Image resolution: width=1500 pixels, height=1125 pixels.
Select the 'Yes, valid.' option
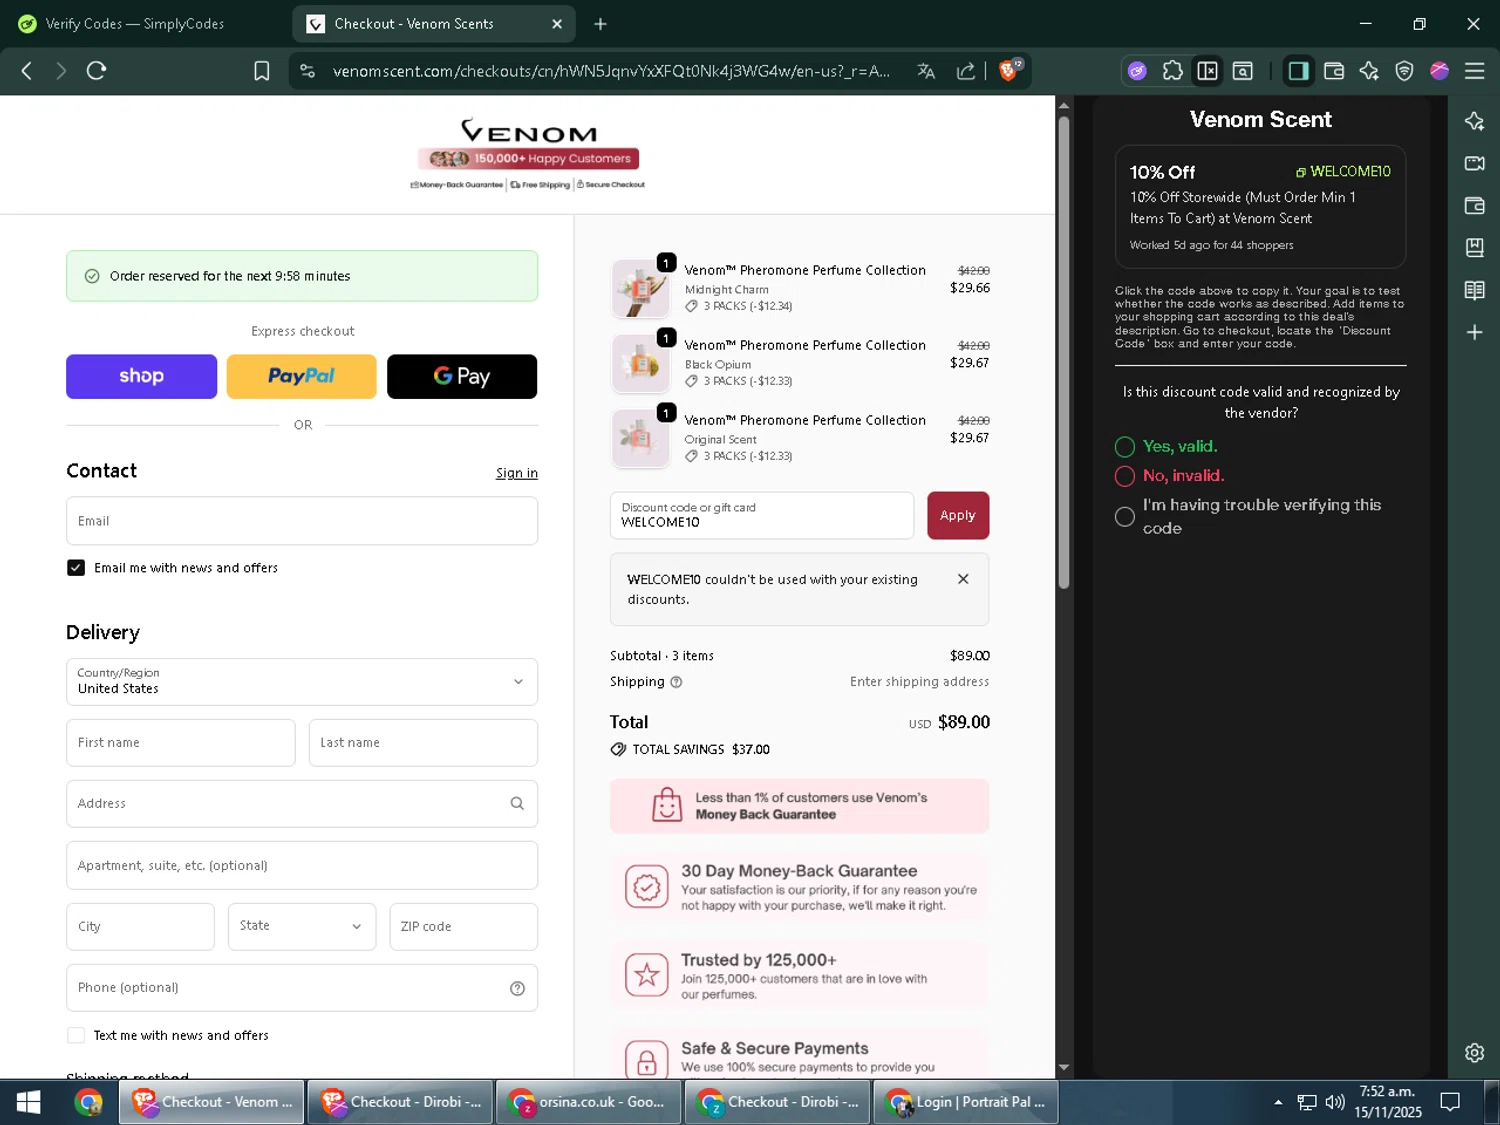tap(1125, 447)
